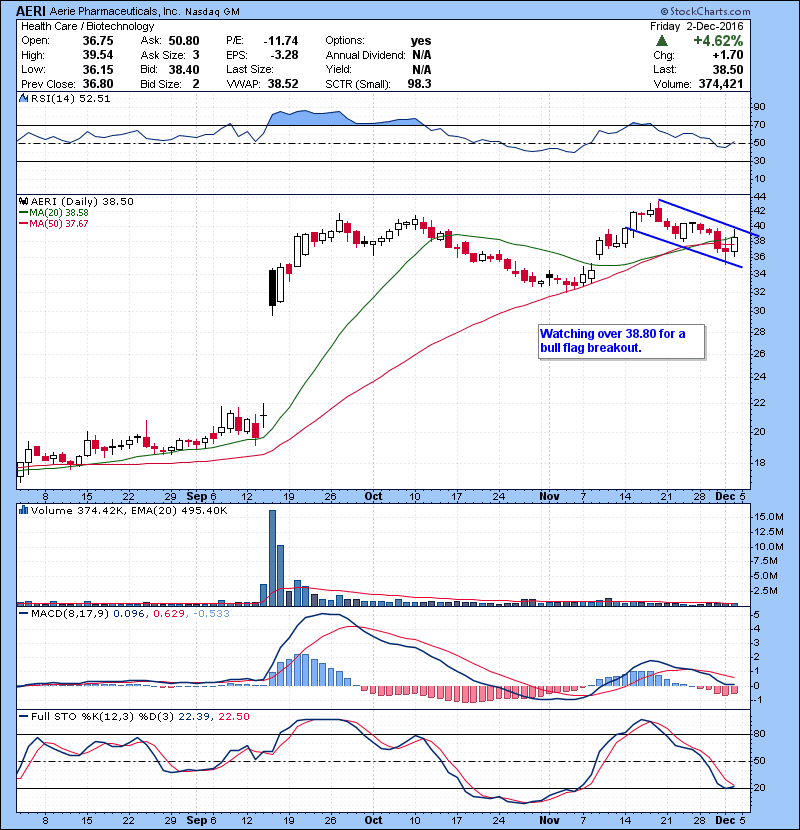Click the Ask Size value 3

(x=196, y=55)
